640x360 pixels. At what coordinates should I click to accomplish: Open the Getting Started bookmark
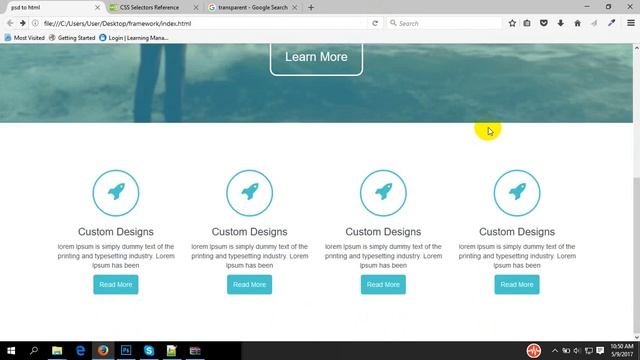click(x=72, y=38)
